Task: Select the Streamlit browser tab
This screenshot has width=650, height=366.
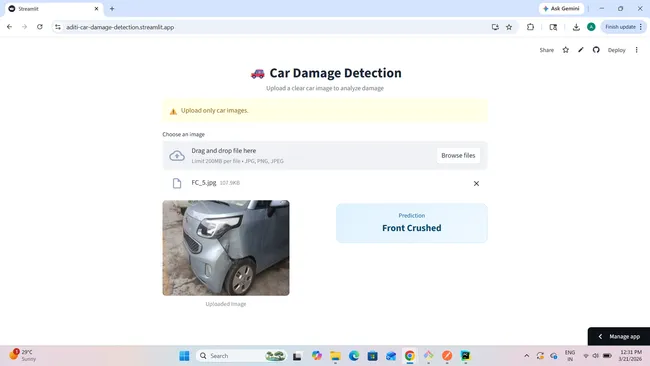Action: (x=53, y=9)
